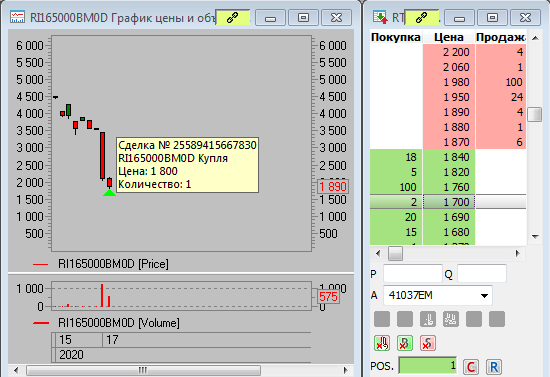
Task: Select the 1 950 ask price cell
Action: click(449, 97)
